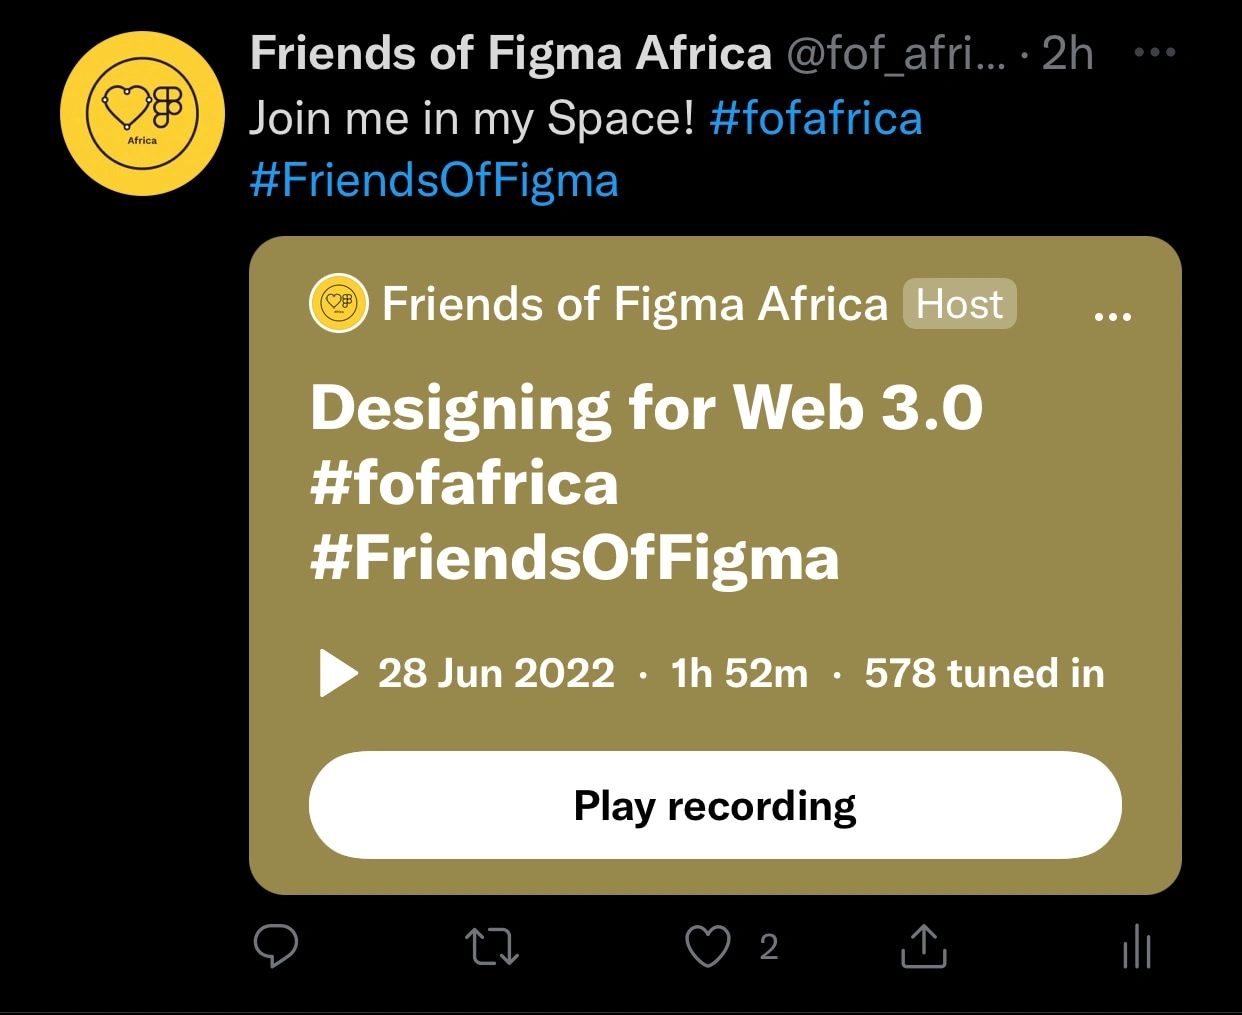The height and width of the screenshot is (1015, 1242).
Task: Open the blue #fofafrica hashtag link
Action: [815, 118]
